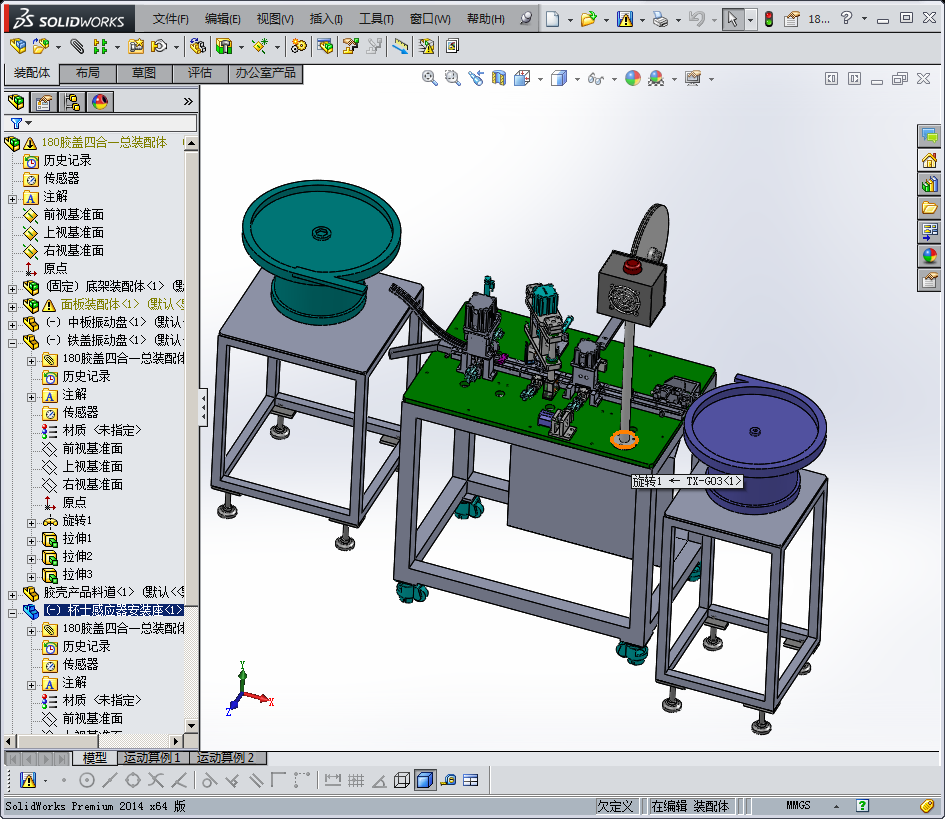
Task: Open the Appearances tab in right task pane
Action: click(x=929, y=256)
